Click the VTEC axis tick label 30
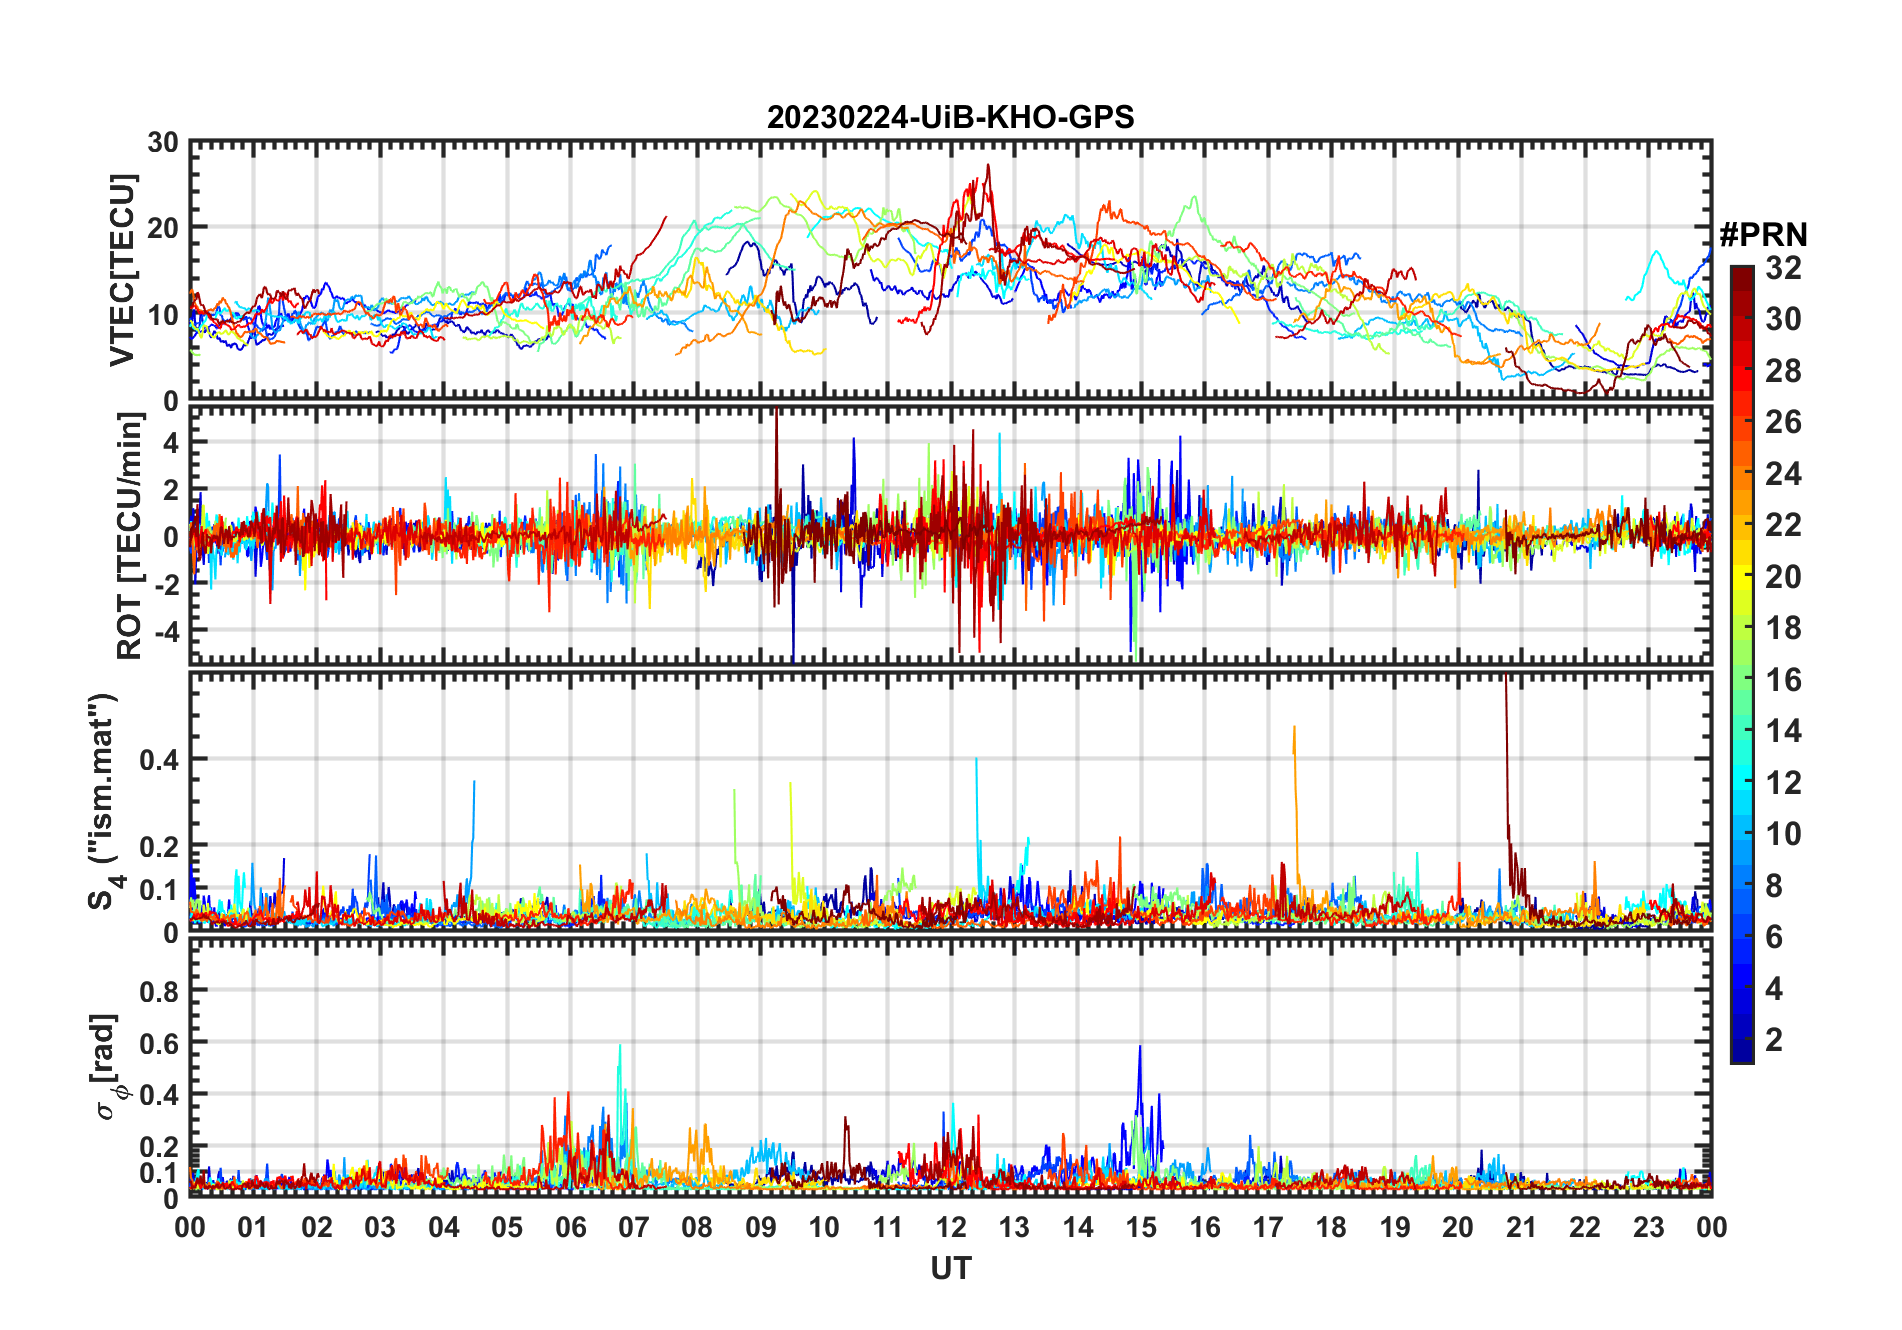The height and width of the screenshot is (1330, 1902). tap(163, 143)
